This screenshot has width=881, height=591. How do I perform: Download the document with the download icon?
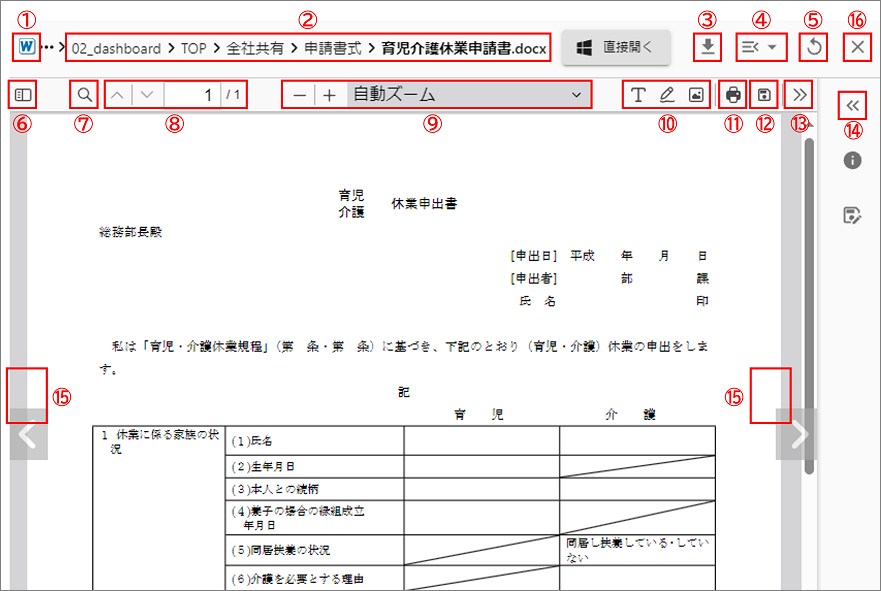(x=708, y=47)
